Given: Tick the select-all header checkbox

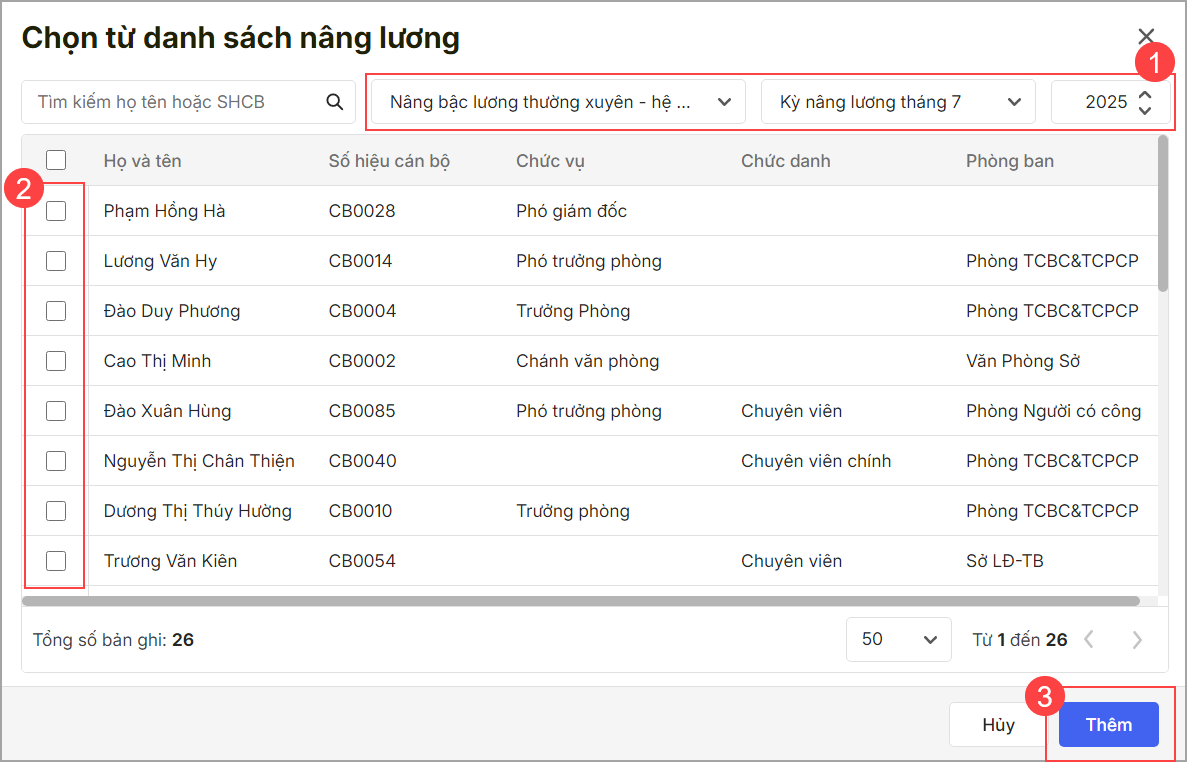Looking at the screenshot, I should tap(56, 160).
